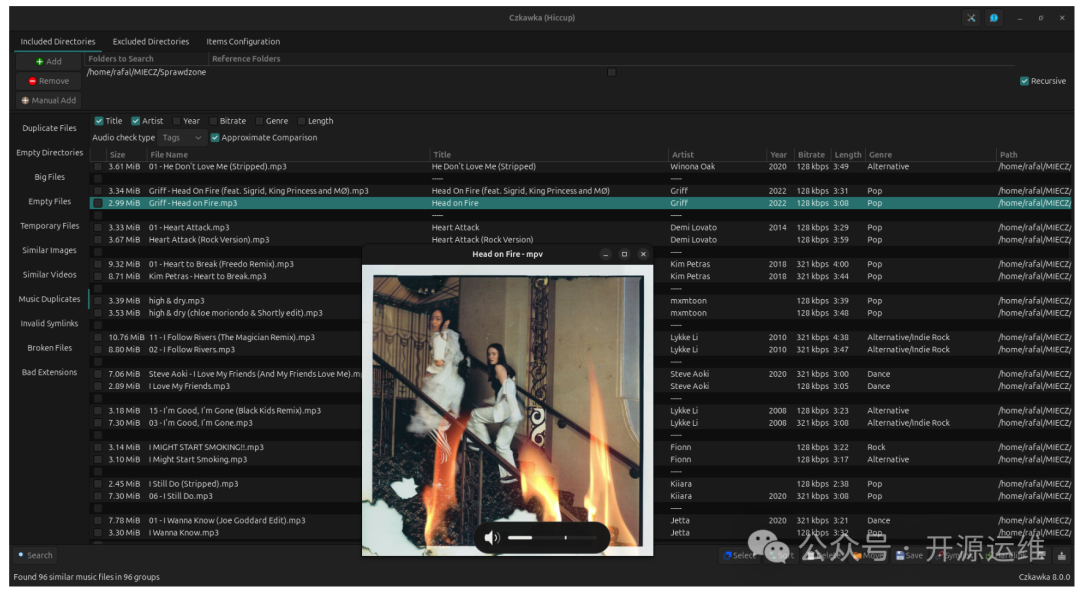The image size is (1080, 592).
Task: Select Broken Files in sidebar
Action: [x=50, y=348]
